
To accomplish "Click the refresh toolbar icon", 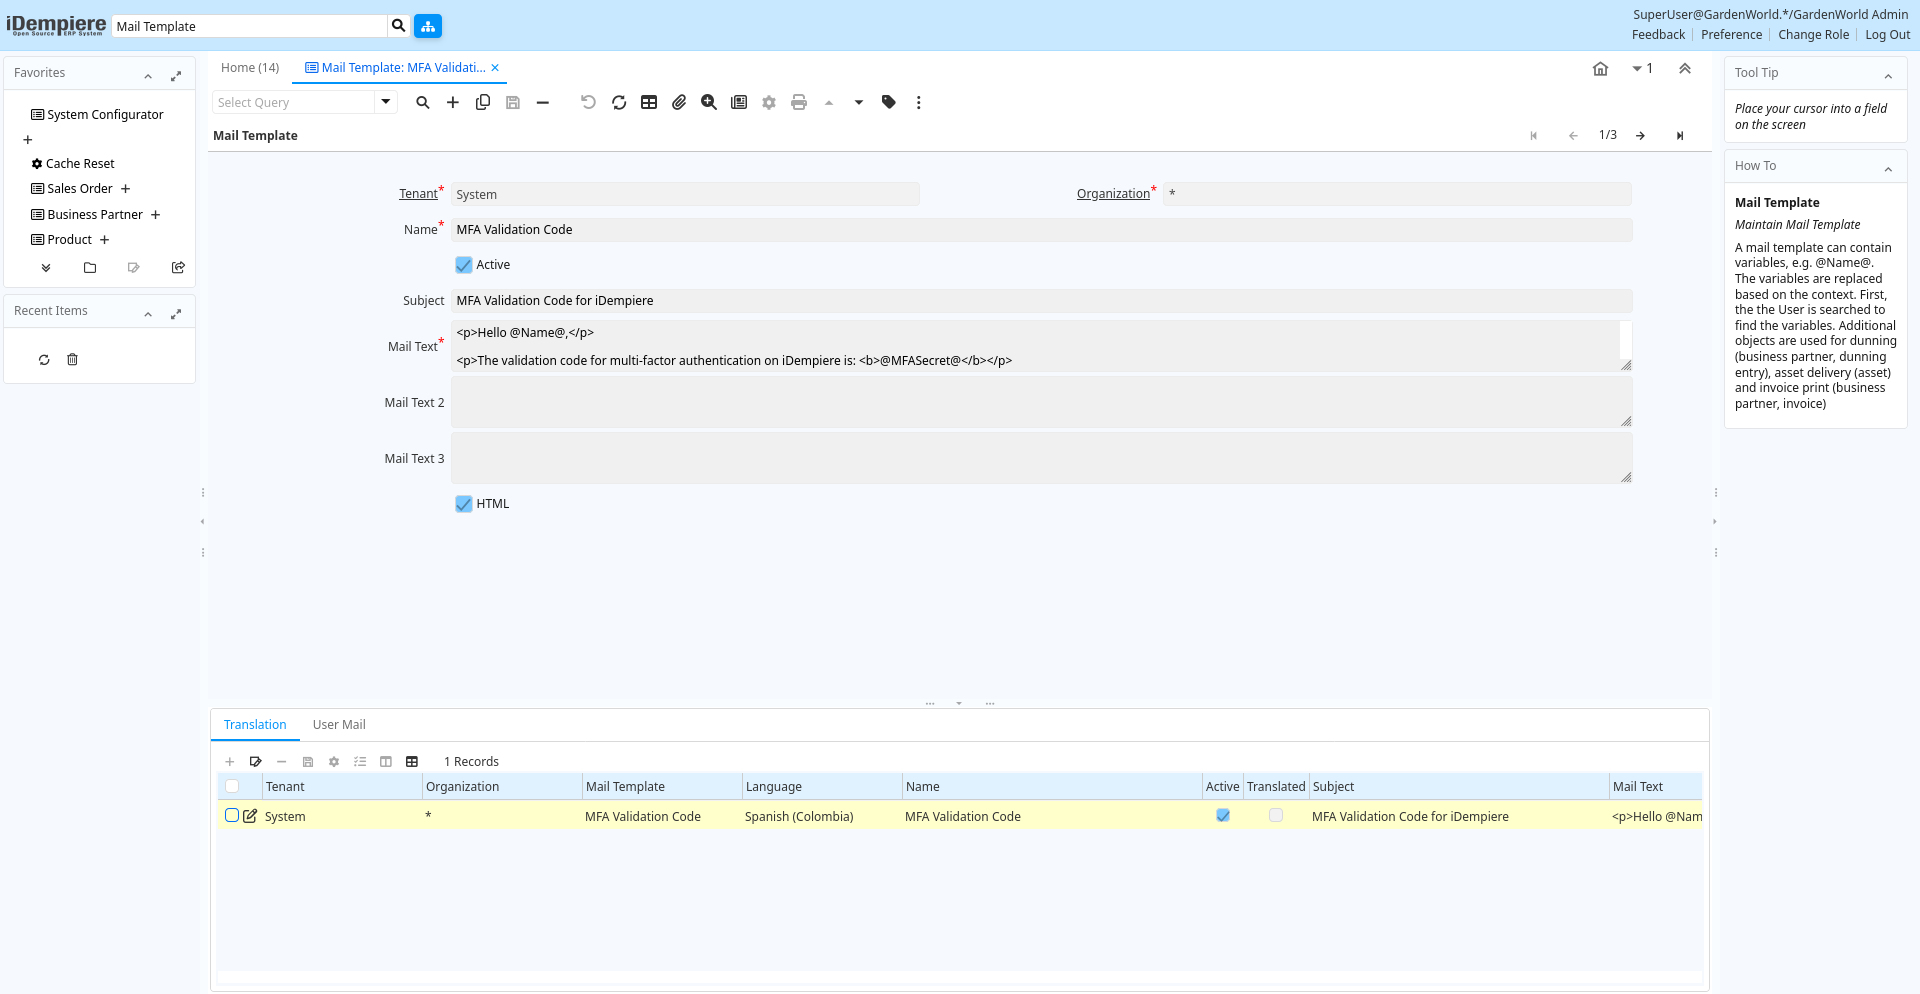I will click(619, 102).
